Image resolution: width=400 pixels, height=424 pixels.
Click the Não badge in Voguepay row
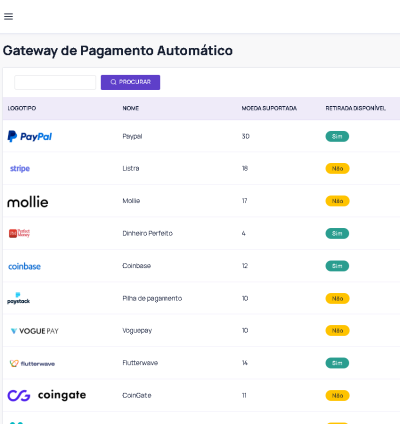(x=337, y=331)
